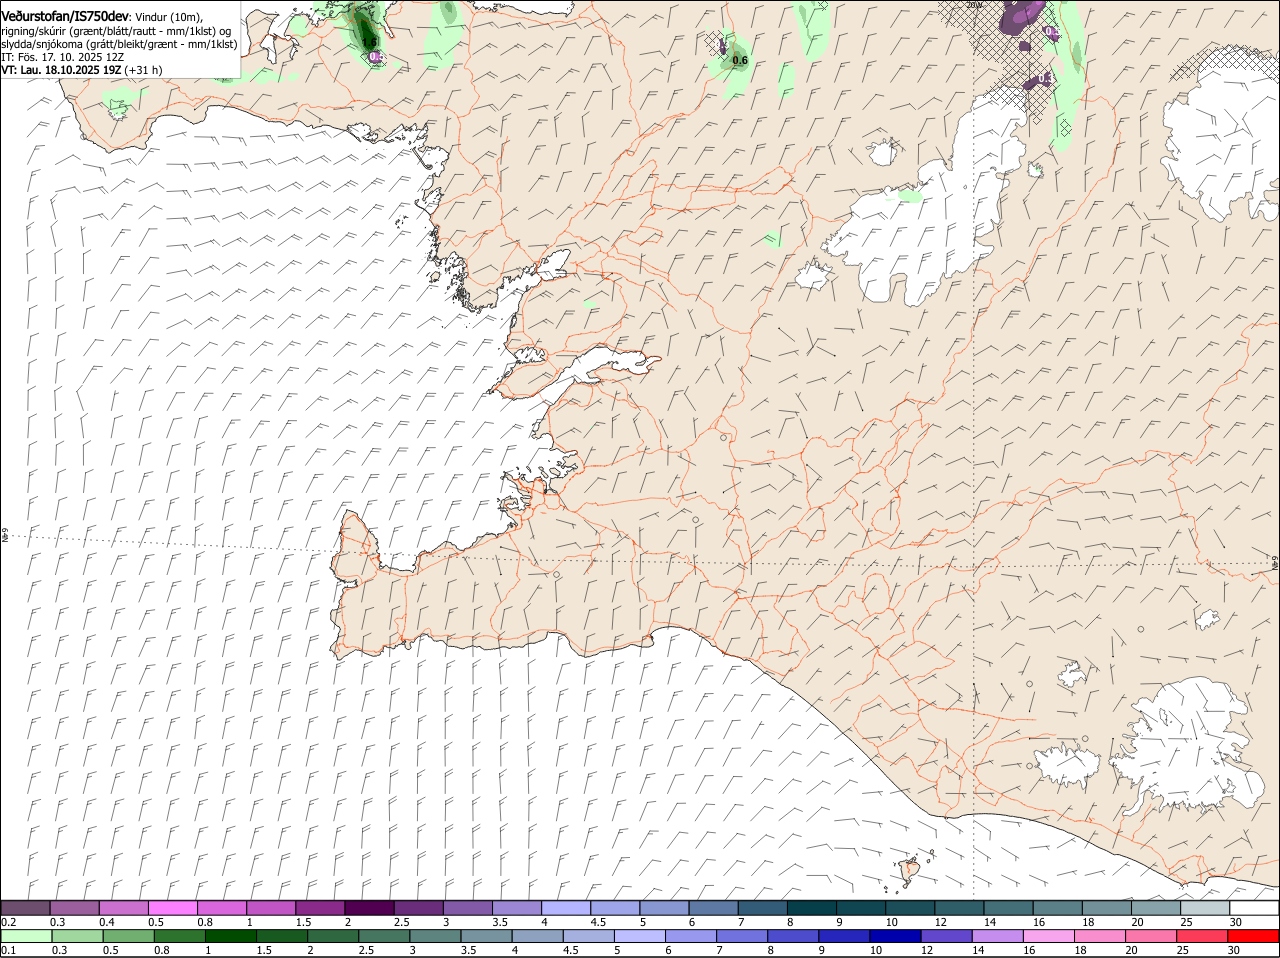
Task: Click the 0.6 precipitation value on the map
Action: point(740,61)
